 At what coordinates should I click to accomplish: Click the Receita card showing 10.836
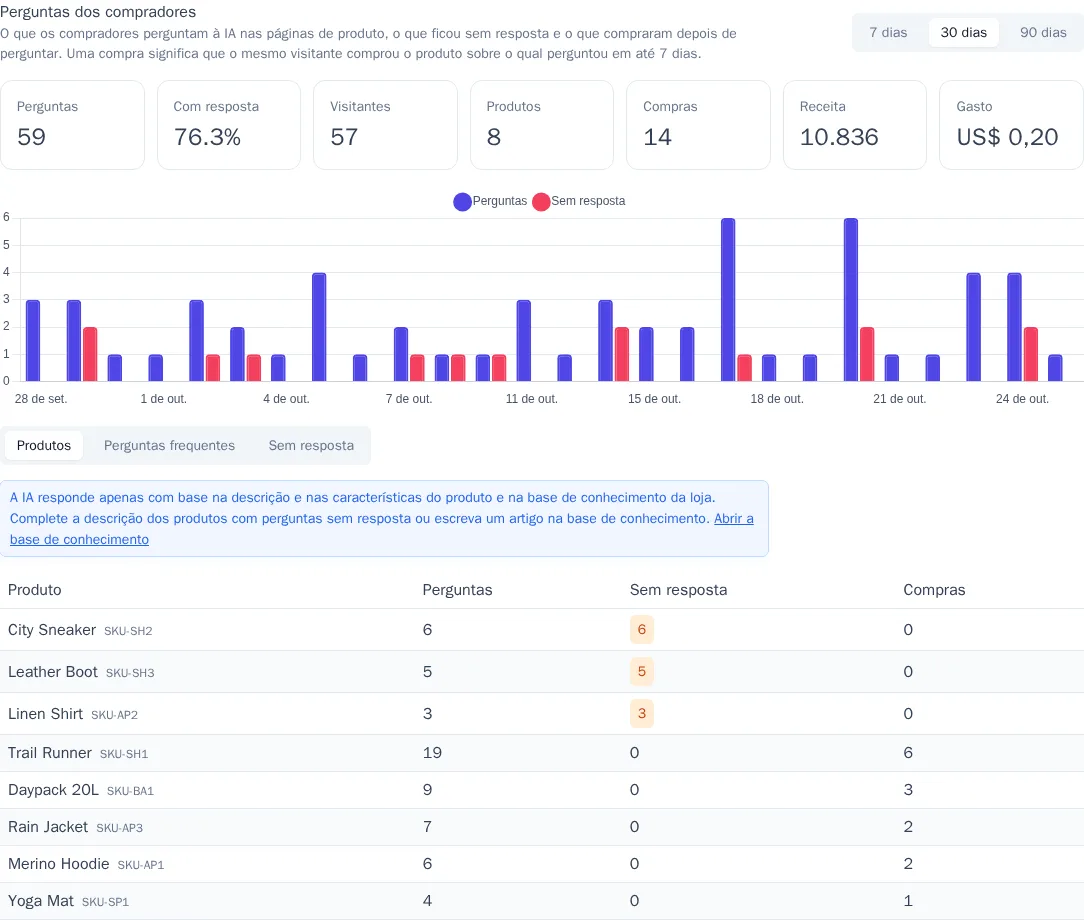point(854,125)
